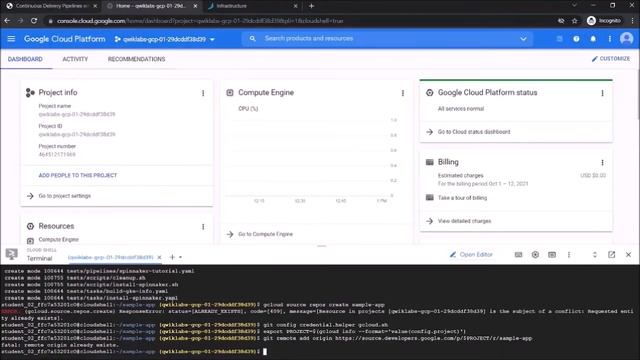Click Compute Engine under Resources
This screenshot has height=360, width=640.
pos(58,240)
